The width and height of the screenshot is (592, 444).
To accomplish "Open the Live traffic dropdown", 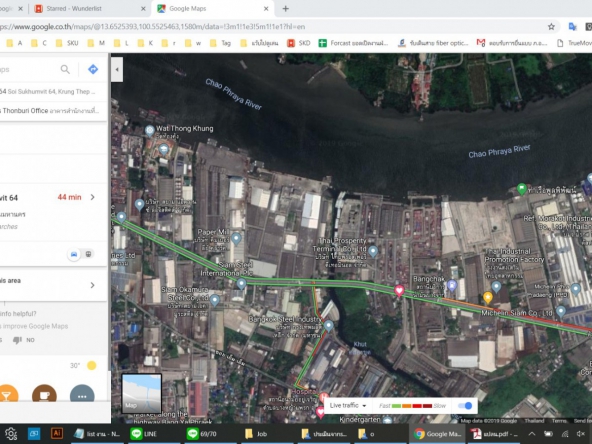I will coord(348,405).
